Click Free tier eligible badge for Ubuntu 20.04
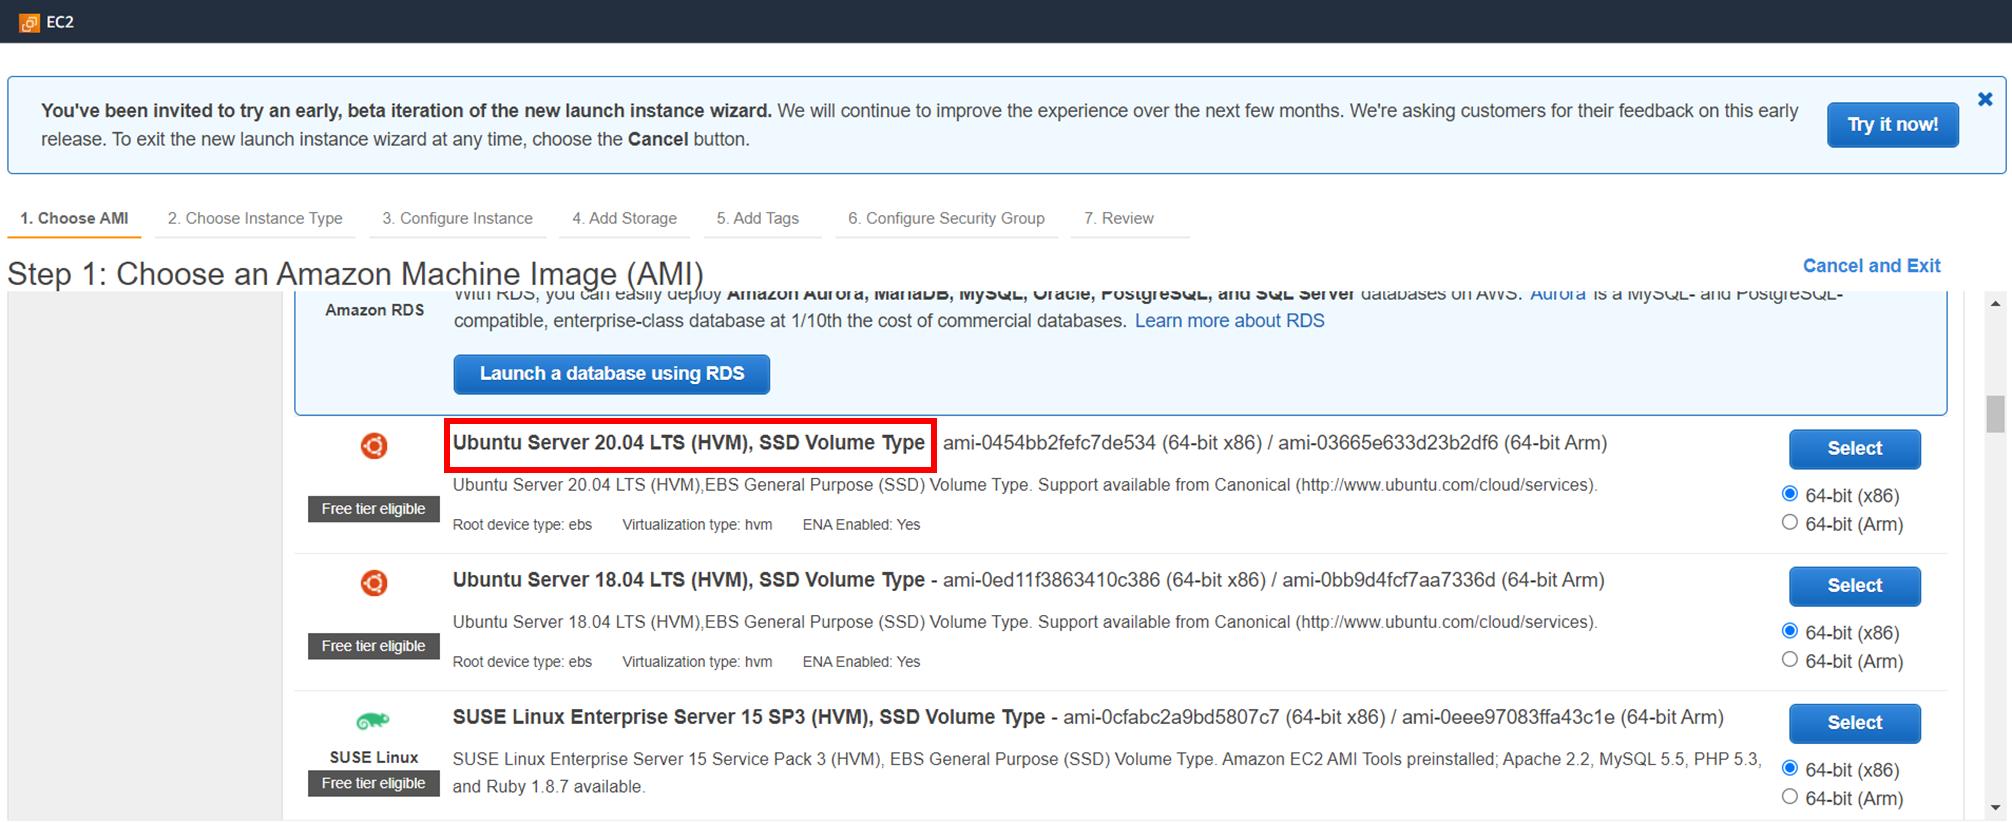 [373, 509]
